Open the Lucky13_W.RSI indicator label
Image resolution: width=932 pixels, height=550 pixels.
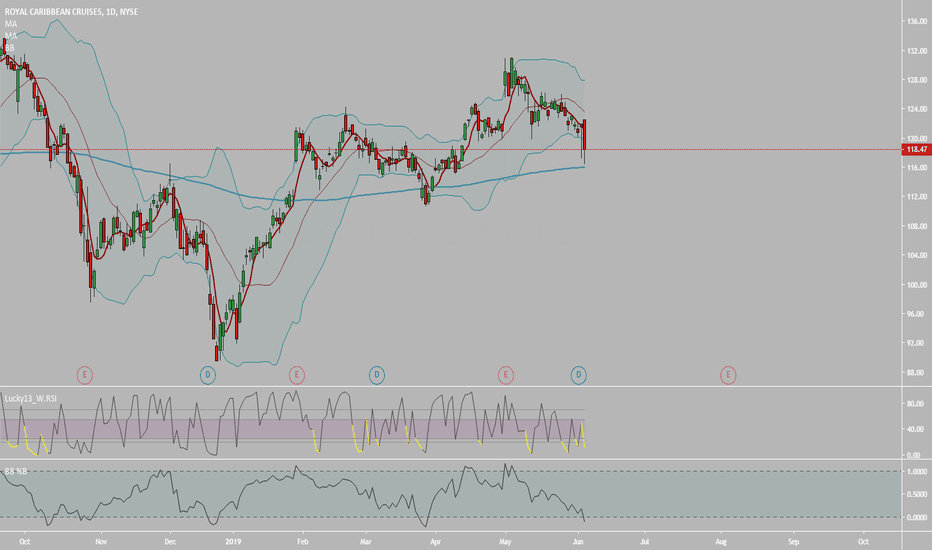[31, 398]
